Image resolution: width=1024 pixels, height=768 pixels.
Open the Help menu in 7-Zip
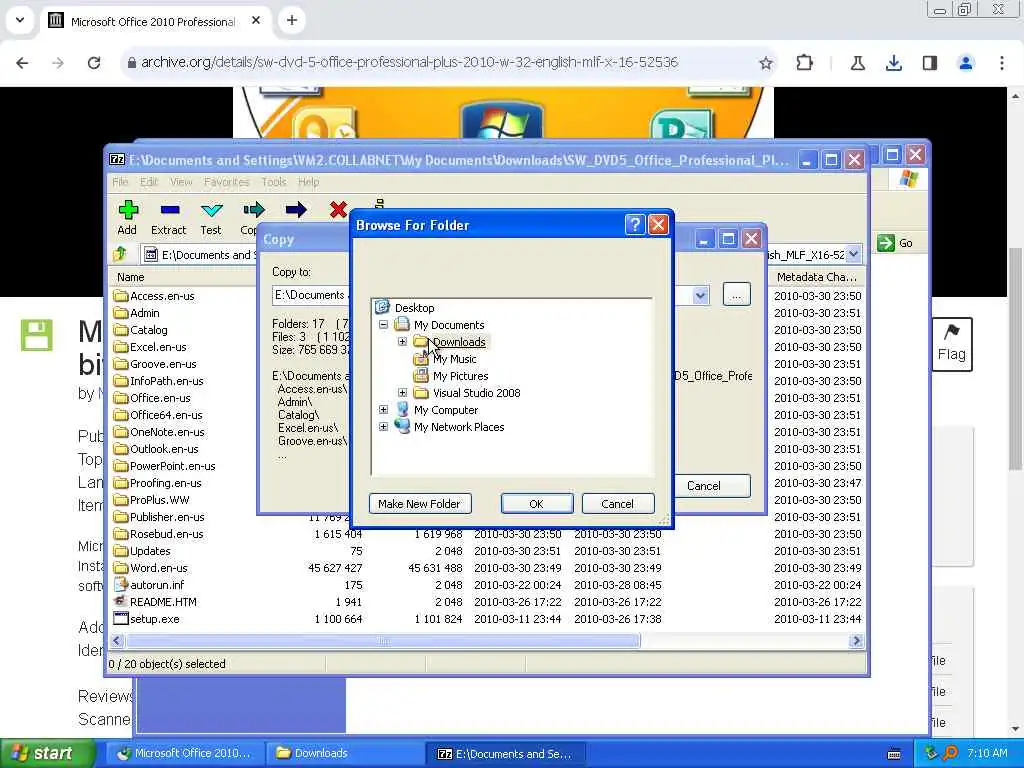(308, 182)
